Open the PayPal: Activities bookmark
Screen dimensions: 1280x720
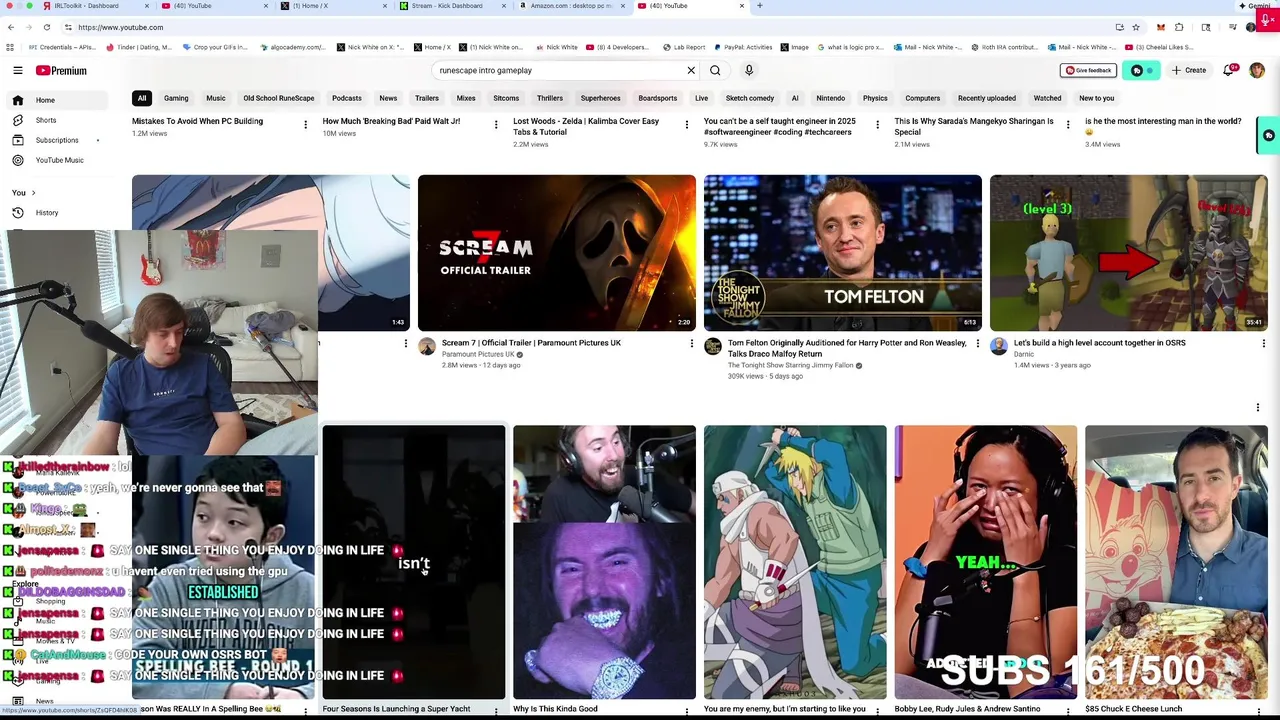coord(742,47)
